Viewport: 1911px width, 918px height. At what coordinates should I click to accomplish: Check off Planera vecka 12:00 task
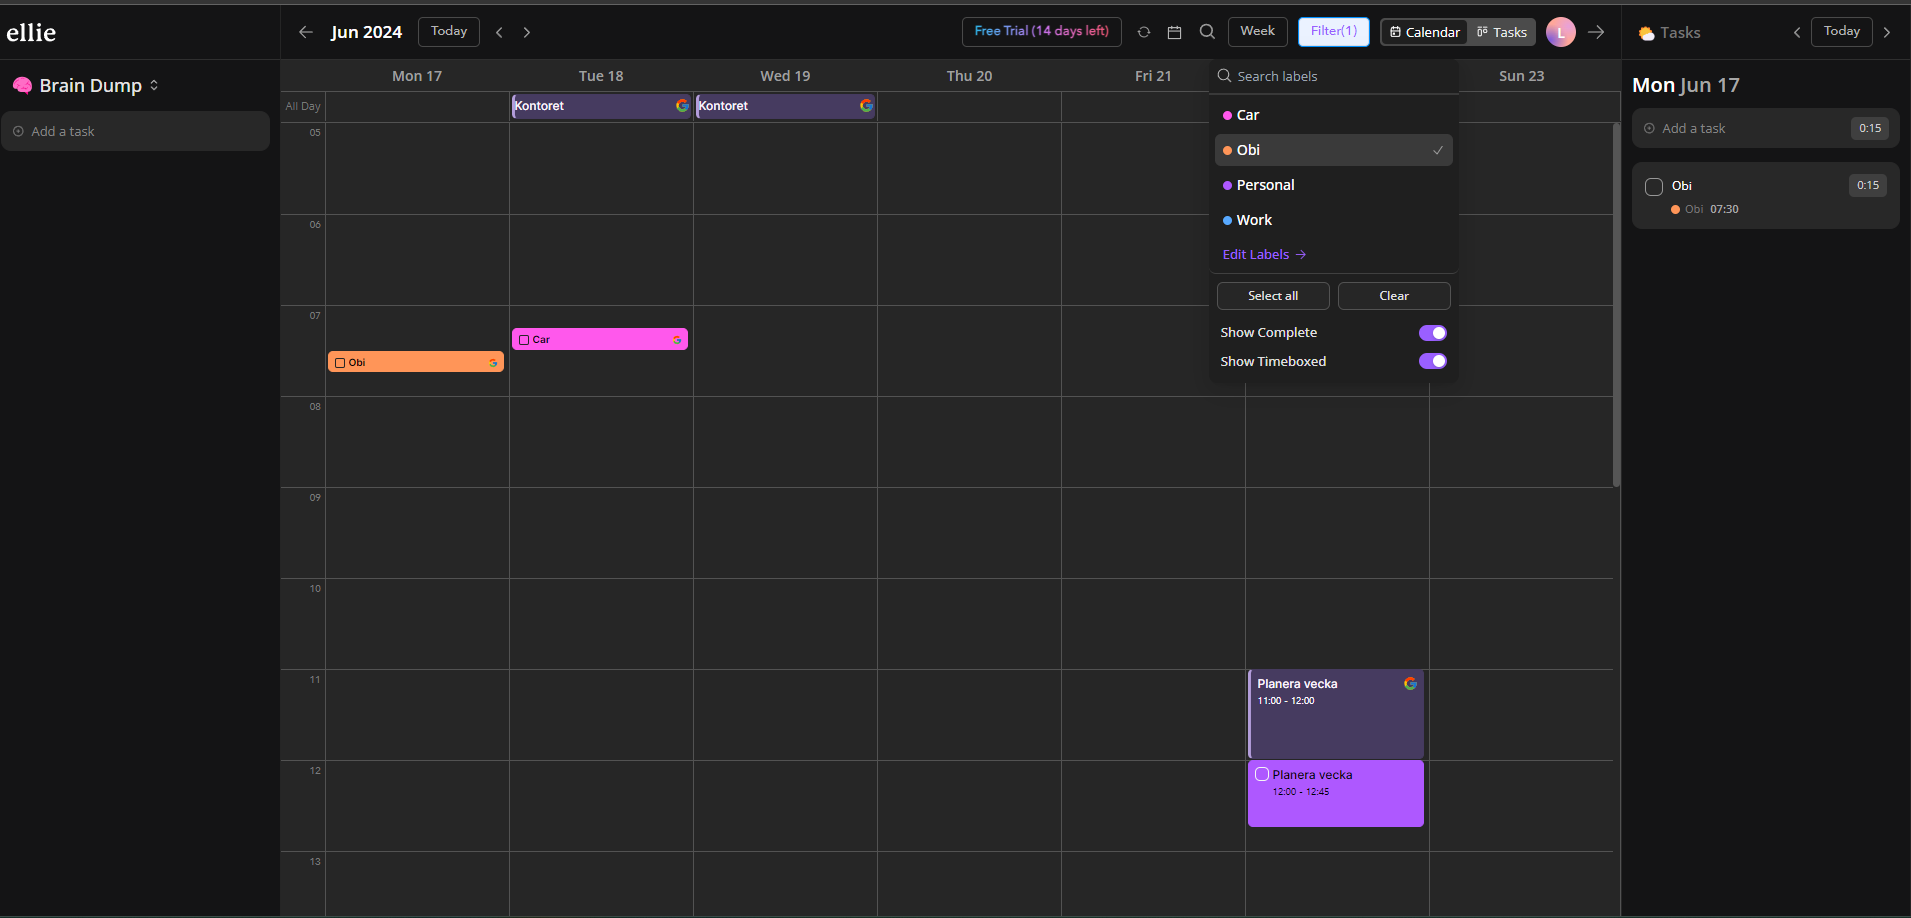(x=1262, y=774)
